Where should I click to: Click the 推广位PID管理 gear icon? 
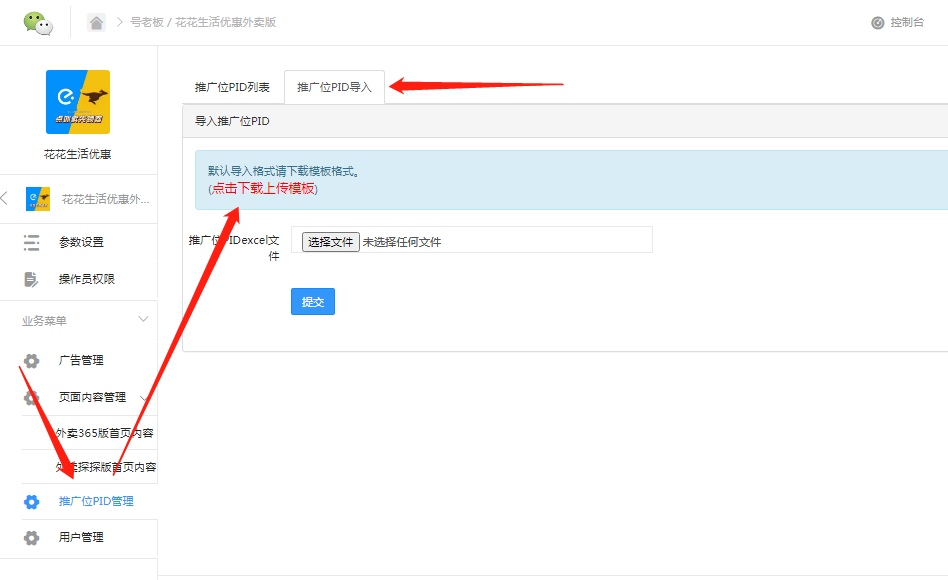(31, 502)
